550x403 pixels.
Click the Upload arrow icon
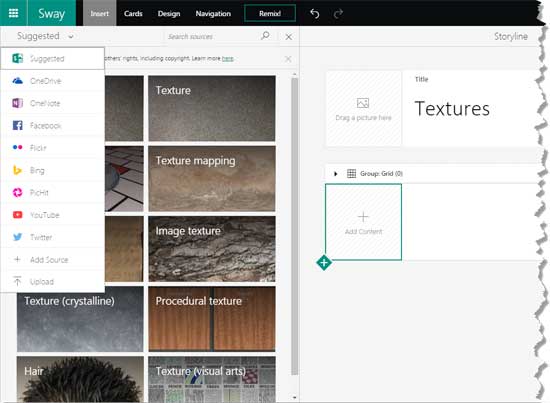coord(17,281)
